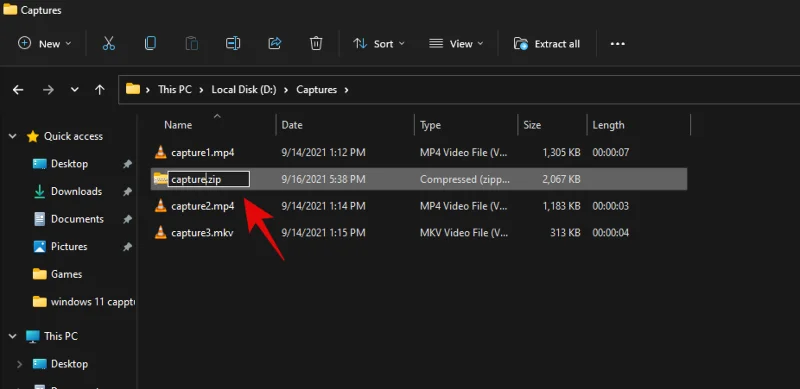Click Captures breadcrumb in address bar
Image resolution: width=800 pixels, height=389 pixels.
pos(316,90)
